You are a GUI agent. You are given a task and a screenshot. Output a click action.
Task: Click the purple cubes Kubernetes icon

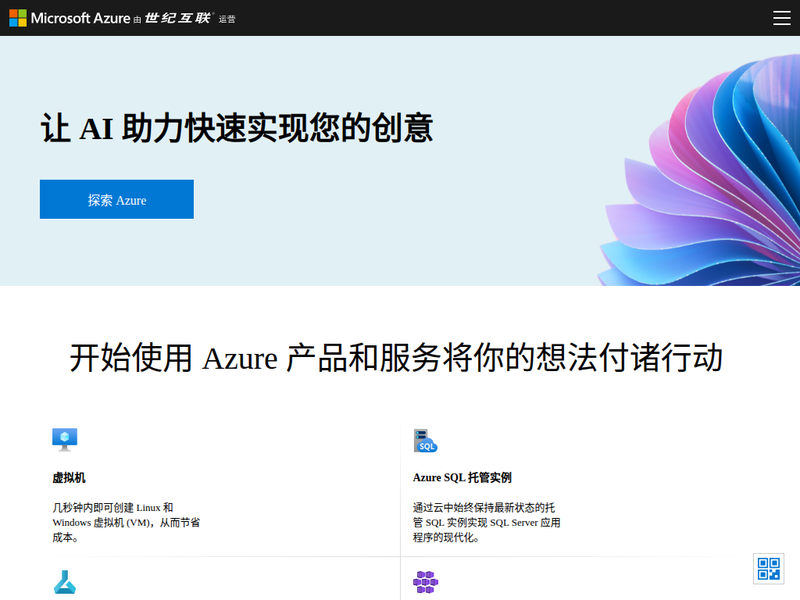[x=425, y=582]
